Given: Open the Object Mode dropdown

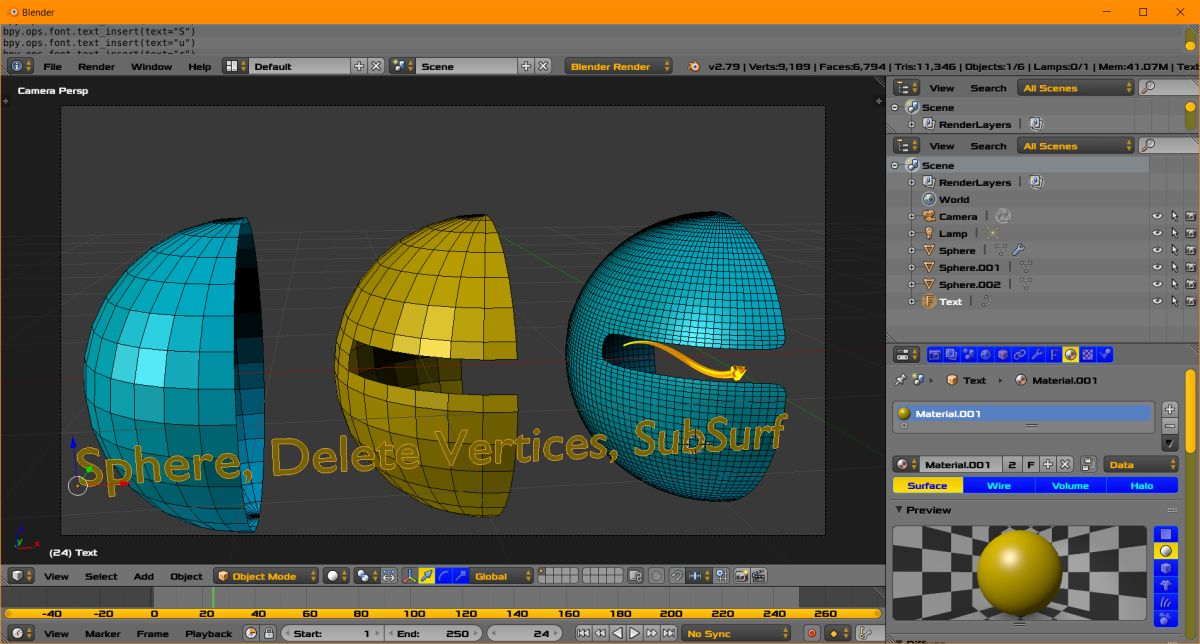Looking at the screenshot, I should pyautogui.click(x=266, y=576).
